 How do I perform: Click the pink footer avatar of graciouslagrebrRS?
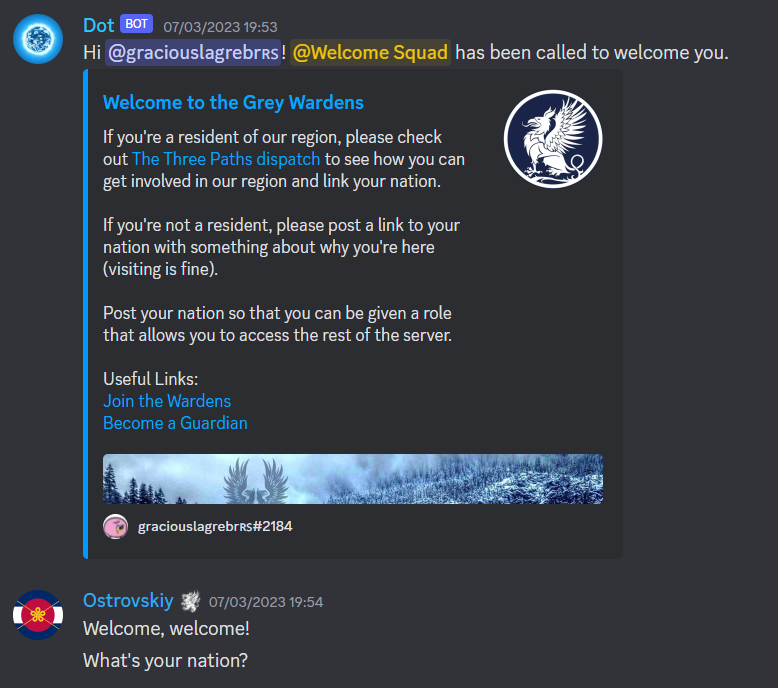coord(116,526)
